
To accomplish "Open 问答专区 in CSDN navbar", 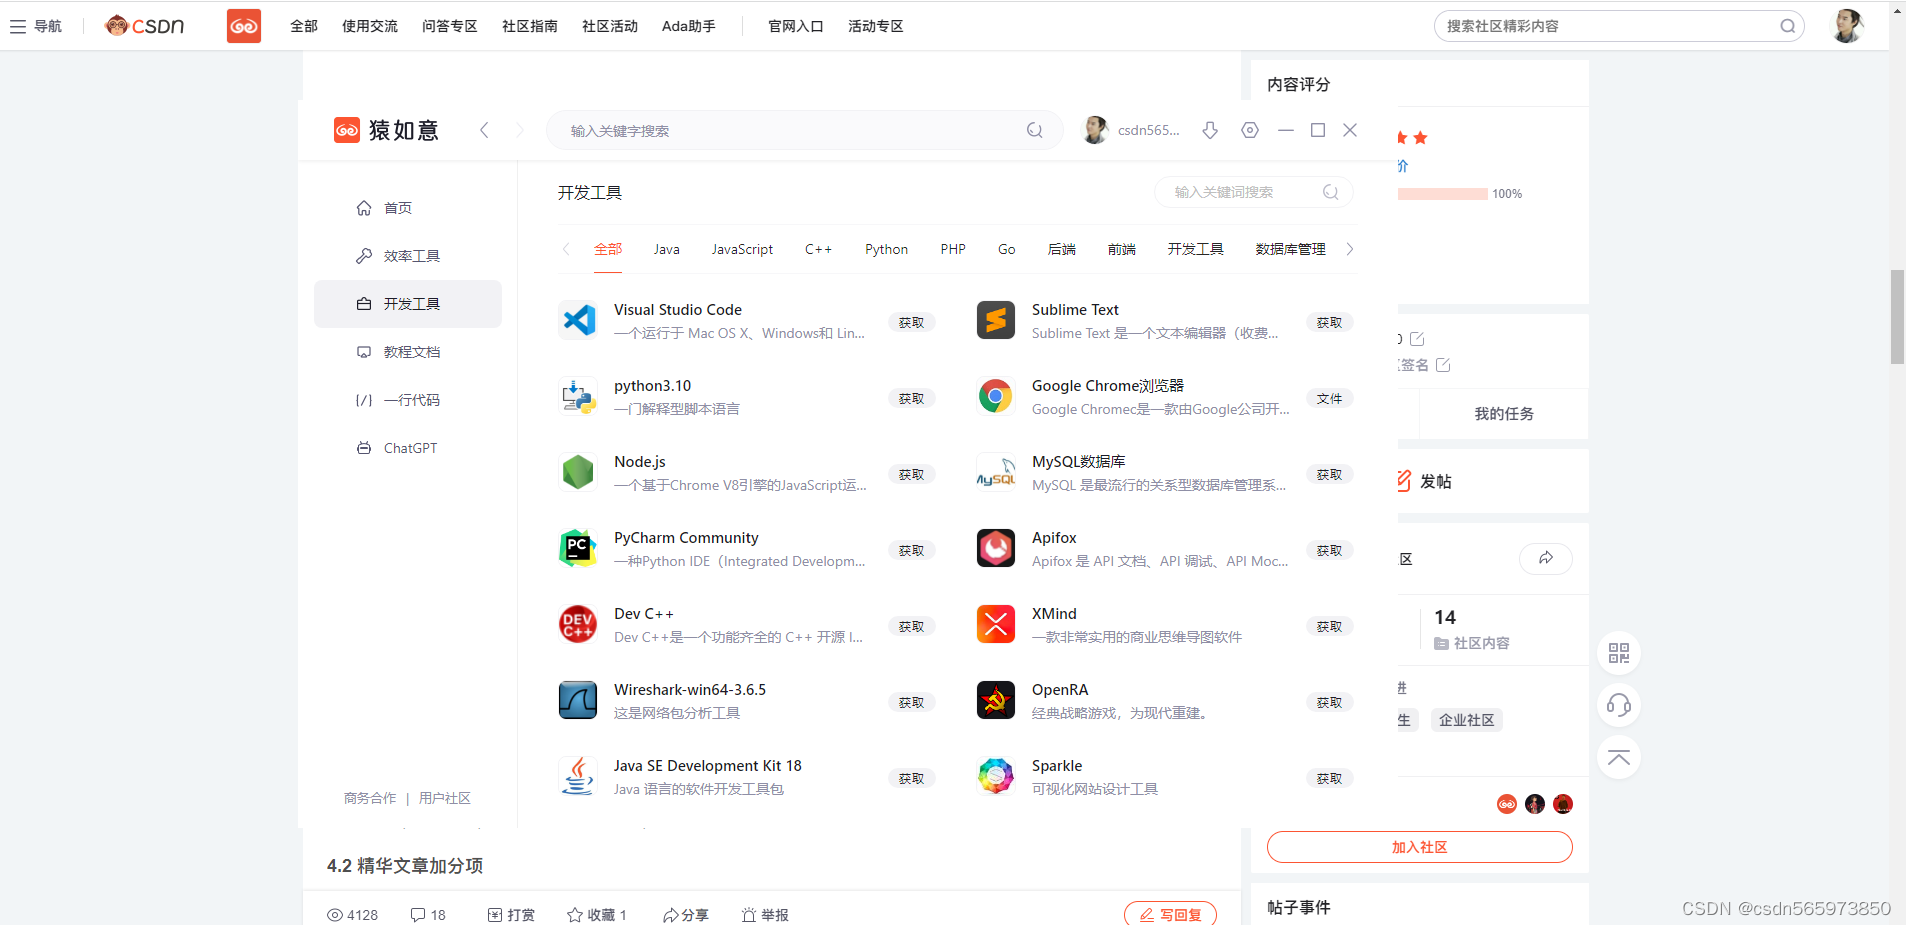I will [450, 26].
